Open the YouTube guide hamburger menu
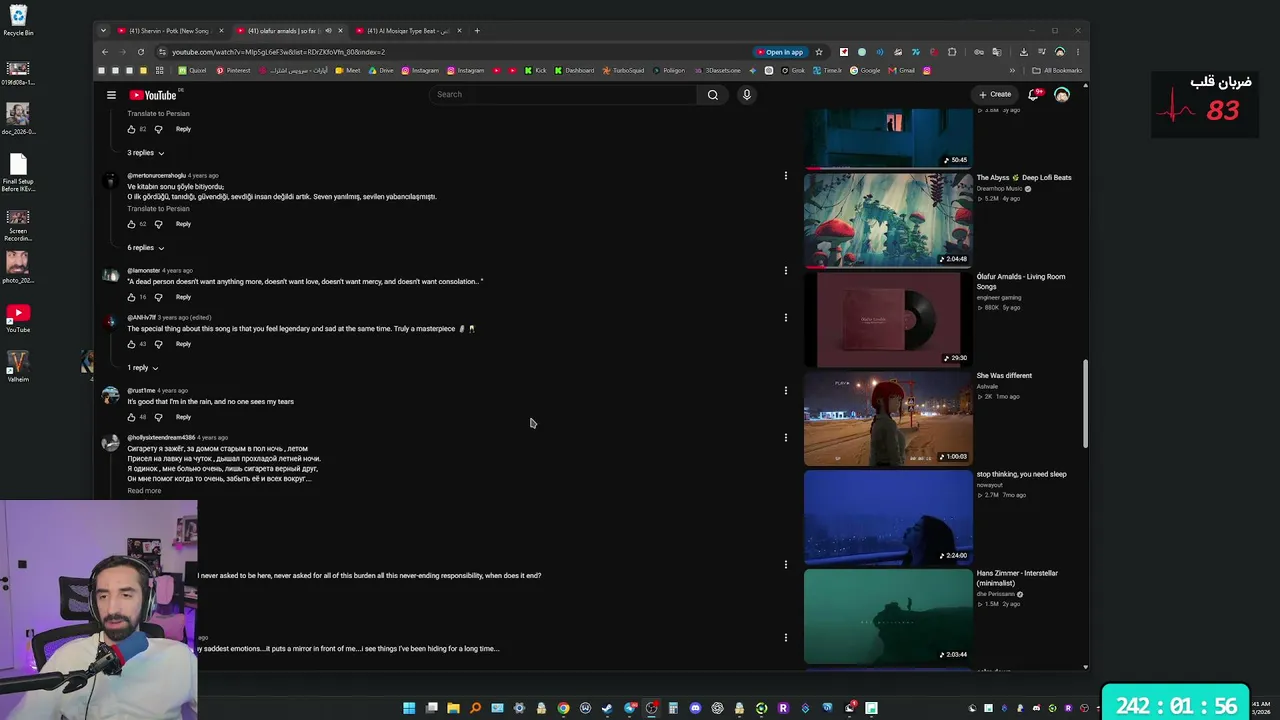 click(x=111, y=95)
